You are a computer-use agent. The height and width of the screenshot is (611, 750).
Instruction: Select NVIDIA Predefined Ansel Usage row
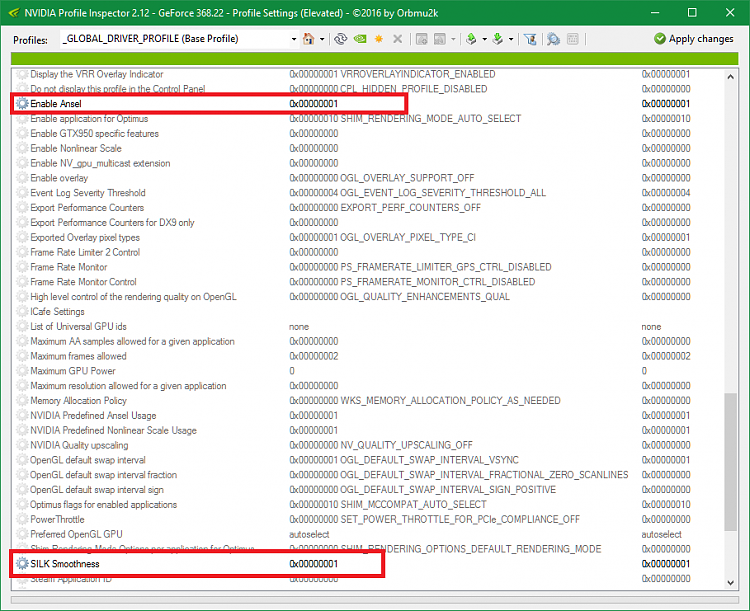pos(368,415)
